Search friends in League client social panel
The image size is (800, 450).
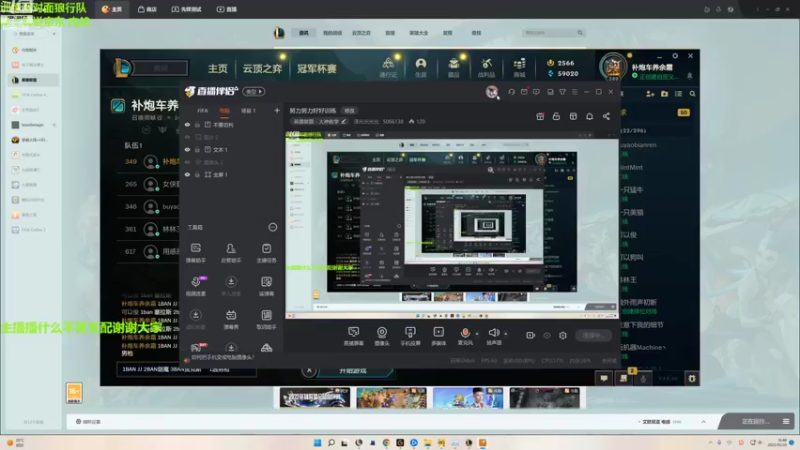(x=692, y=94)
